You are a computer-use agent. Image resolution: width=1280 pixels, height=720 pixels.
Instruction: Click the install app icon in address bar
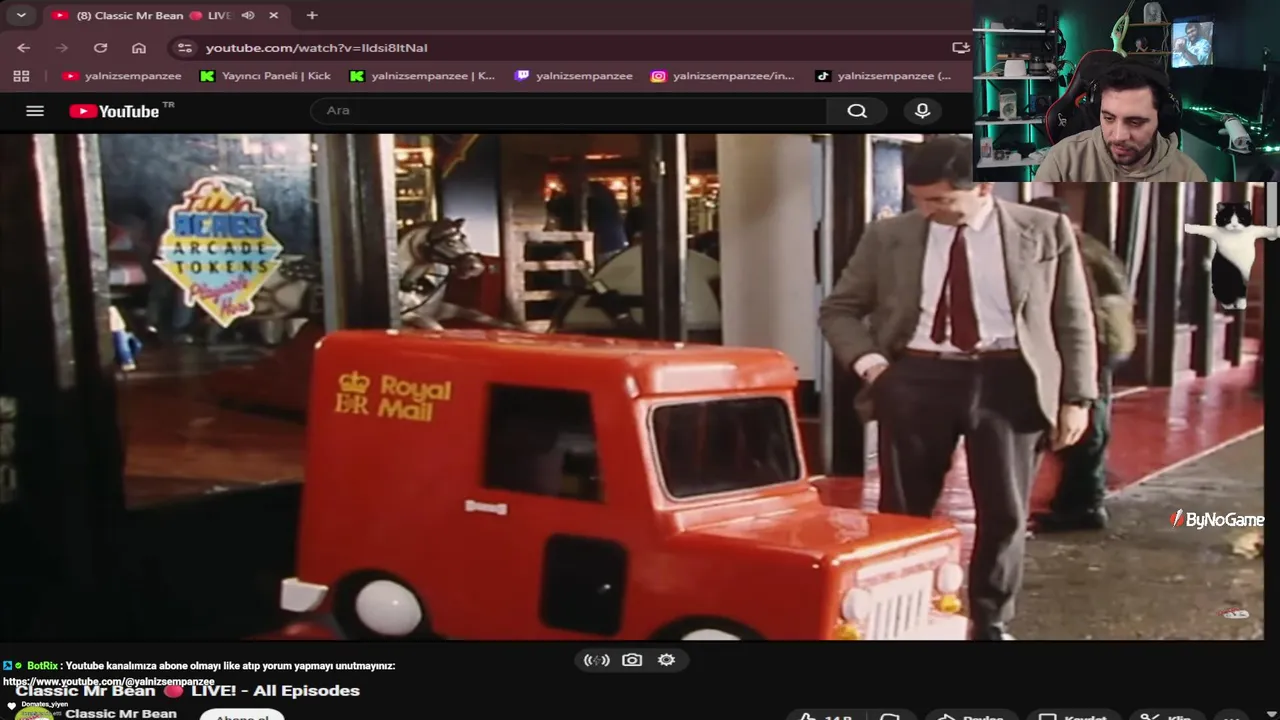pyautogui.click(x=960, y=48)
